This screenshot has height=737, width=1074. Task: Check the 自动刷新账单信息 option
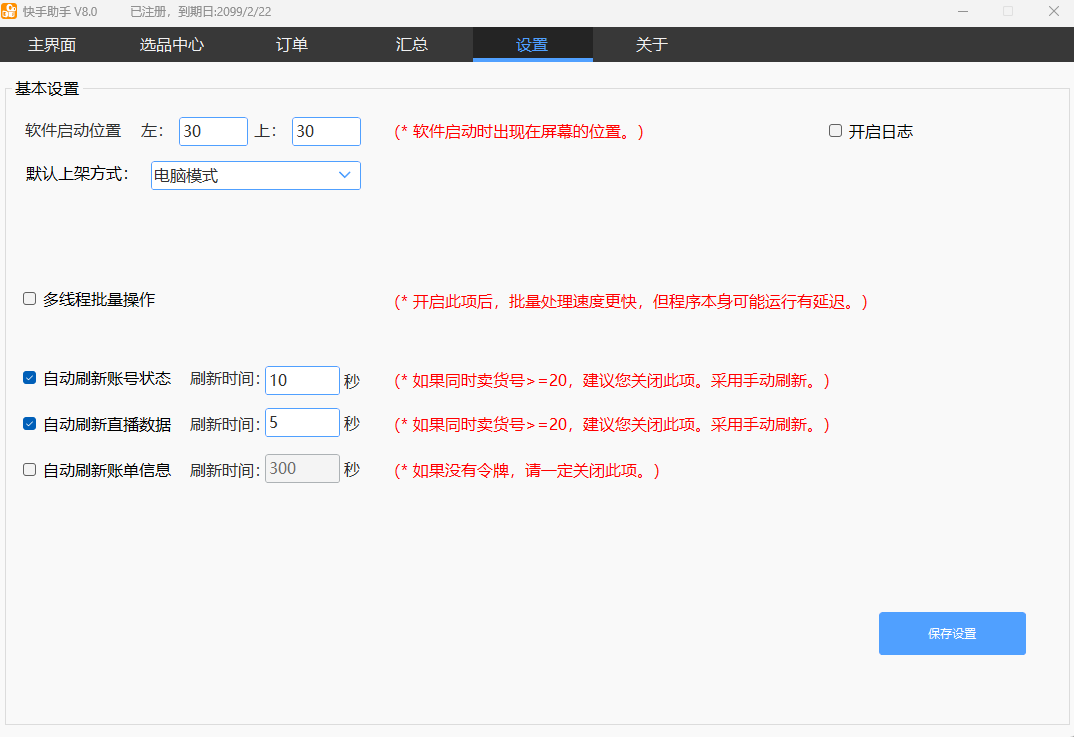30,469
